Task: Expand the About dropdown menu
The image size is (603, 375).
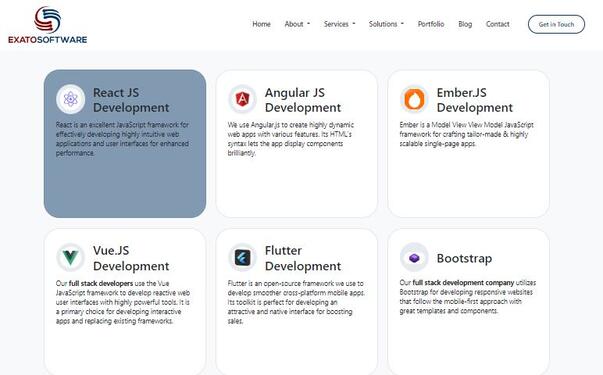Action: [x=297, y=24]
